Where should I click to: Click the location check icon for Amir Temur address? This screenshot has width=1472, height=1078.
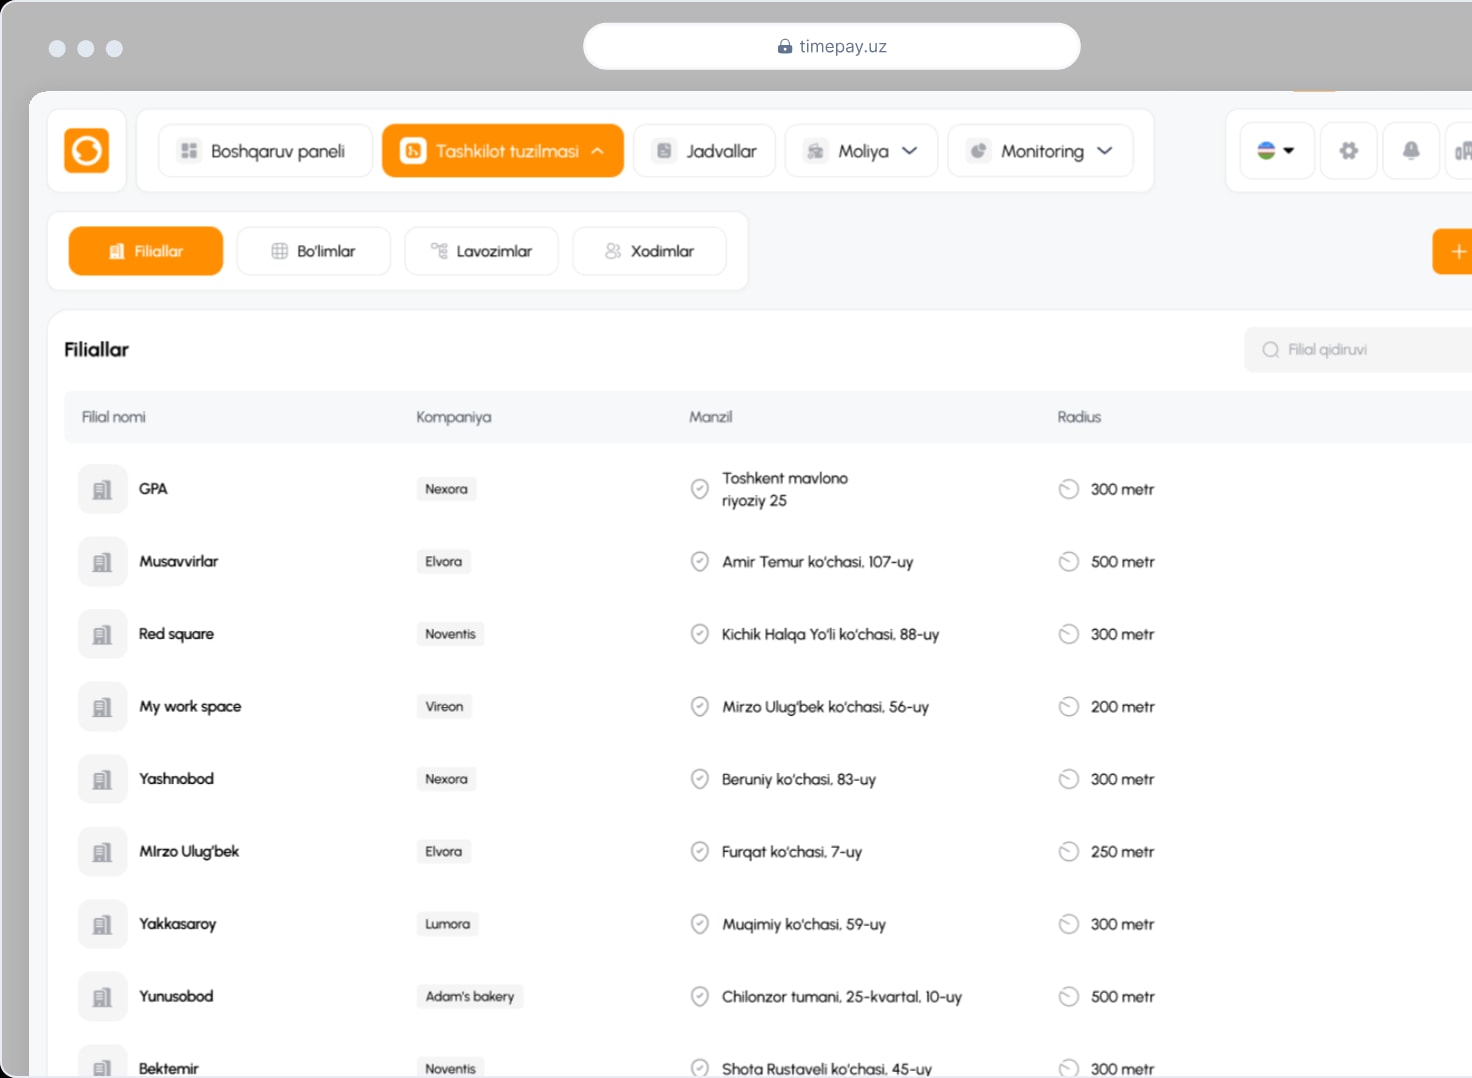(x=700, y=562)
